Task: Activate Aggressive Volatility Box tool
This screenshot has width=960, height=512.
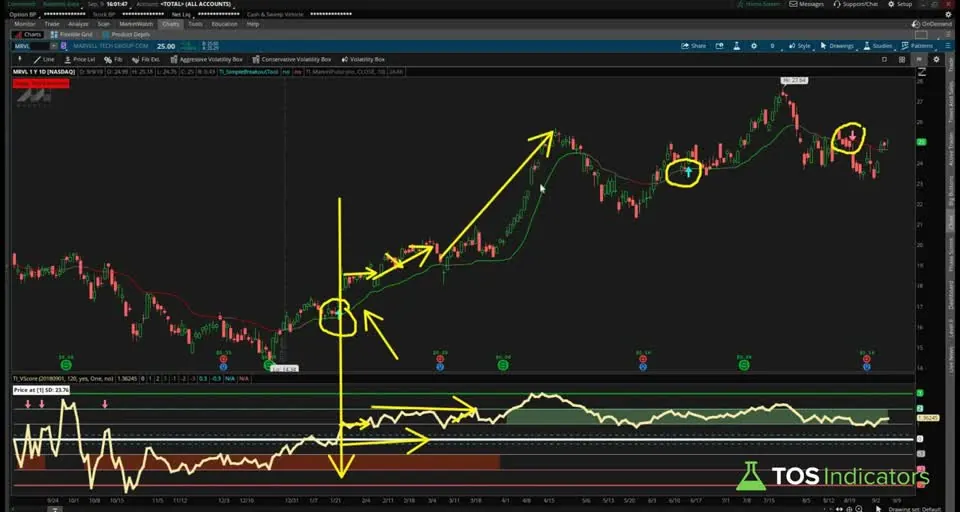Action: [x=206, y=59]
